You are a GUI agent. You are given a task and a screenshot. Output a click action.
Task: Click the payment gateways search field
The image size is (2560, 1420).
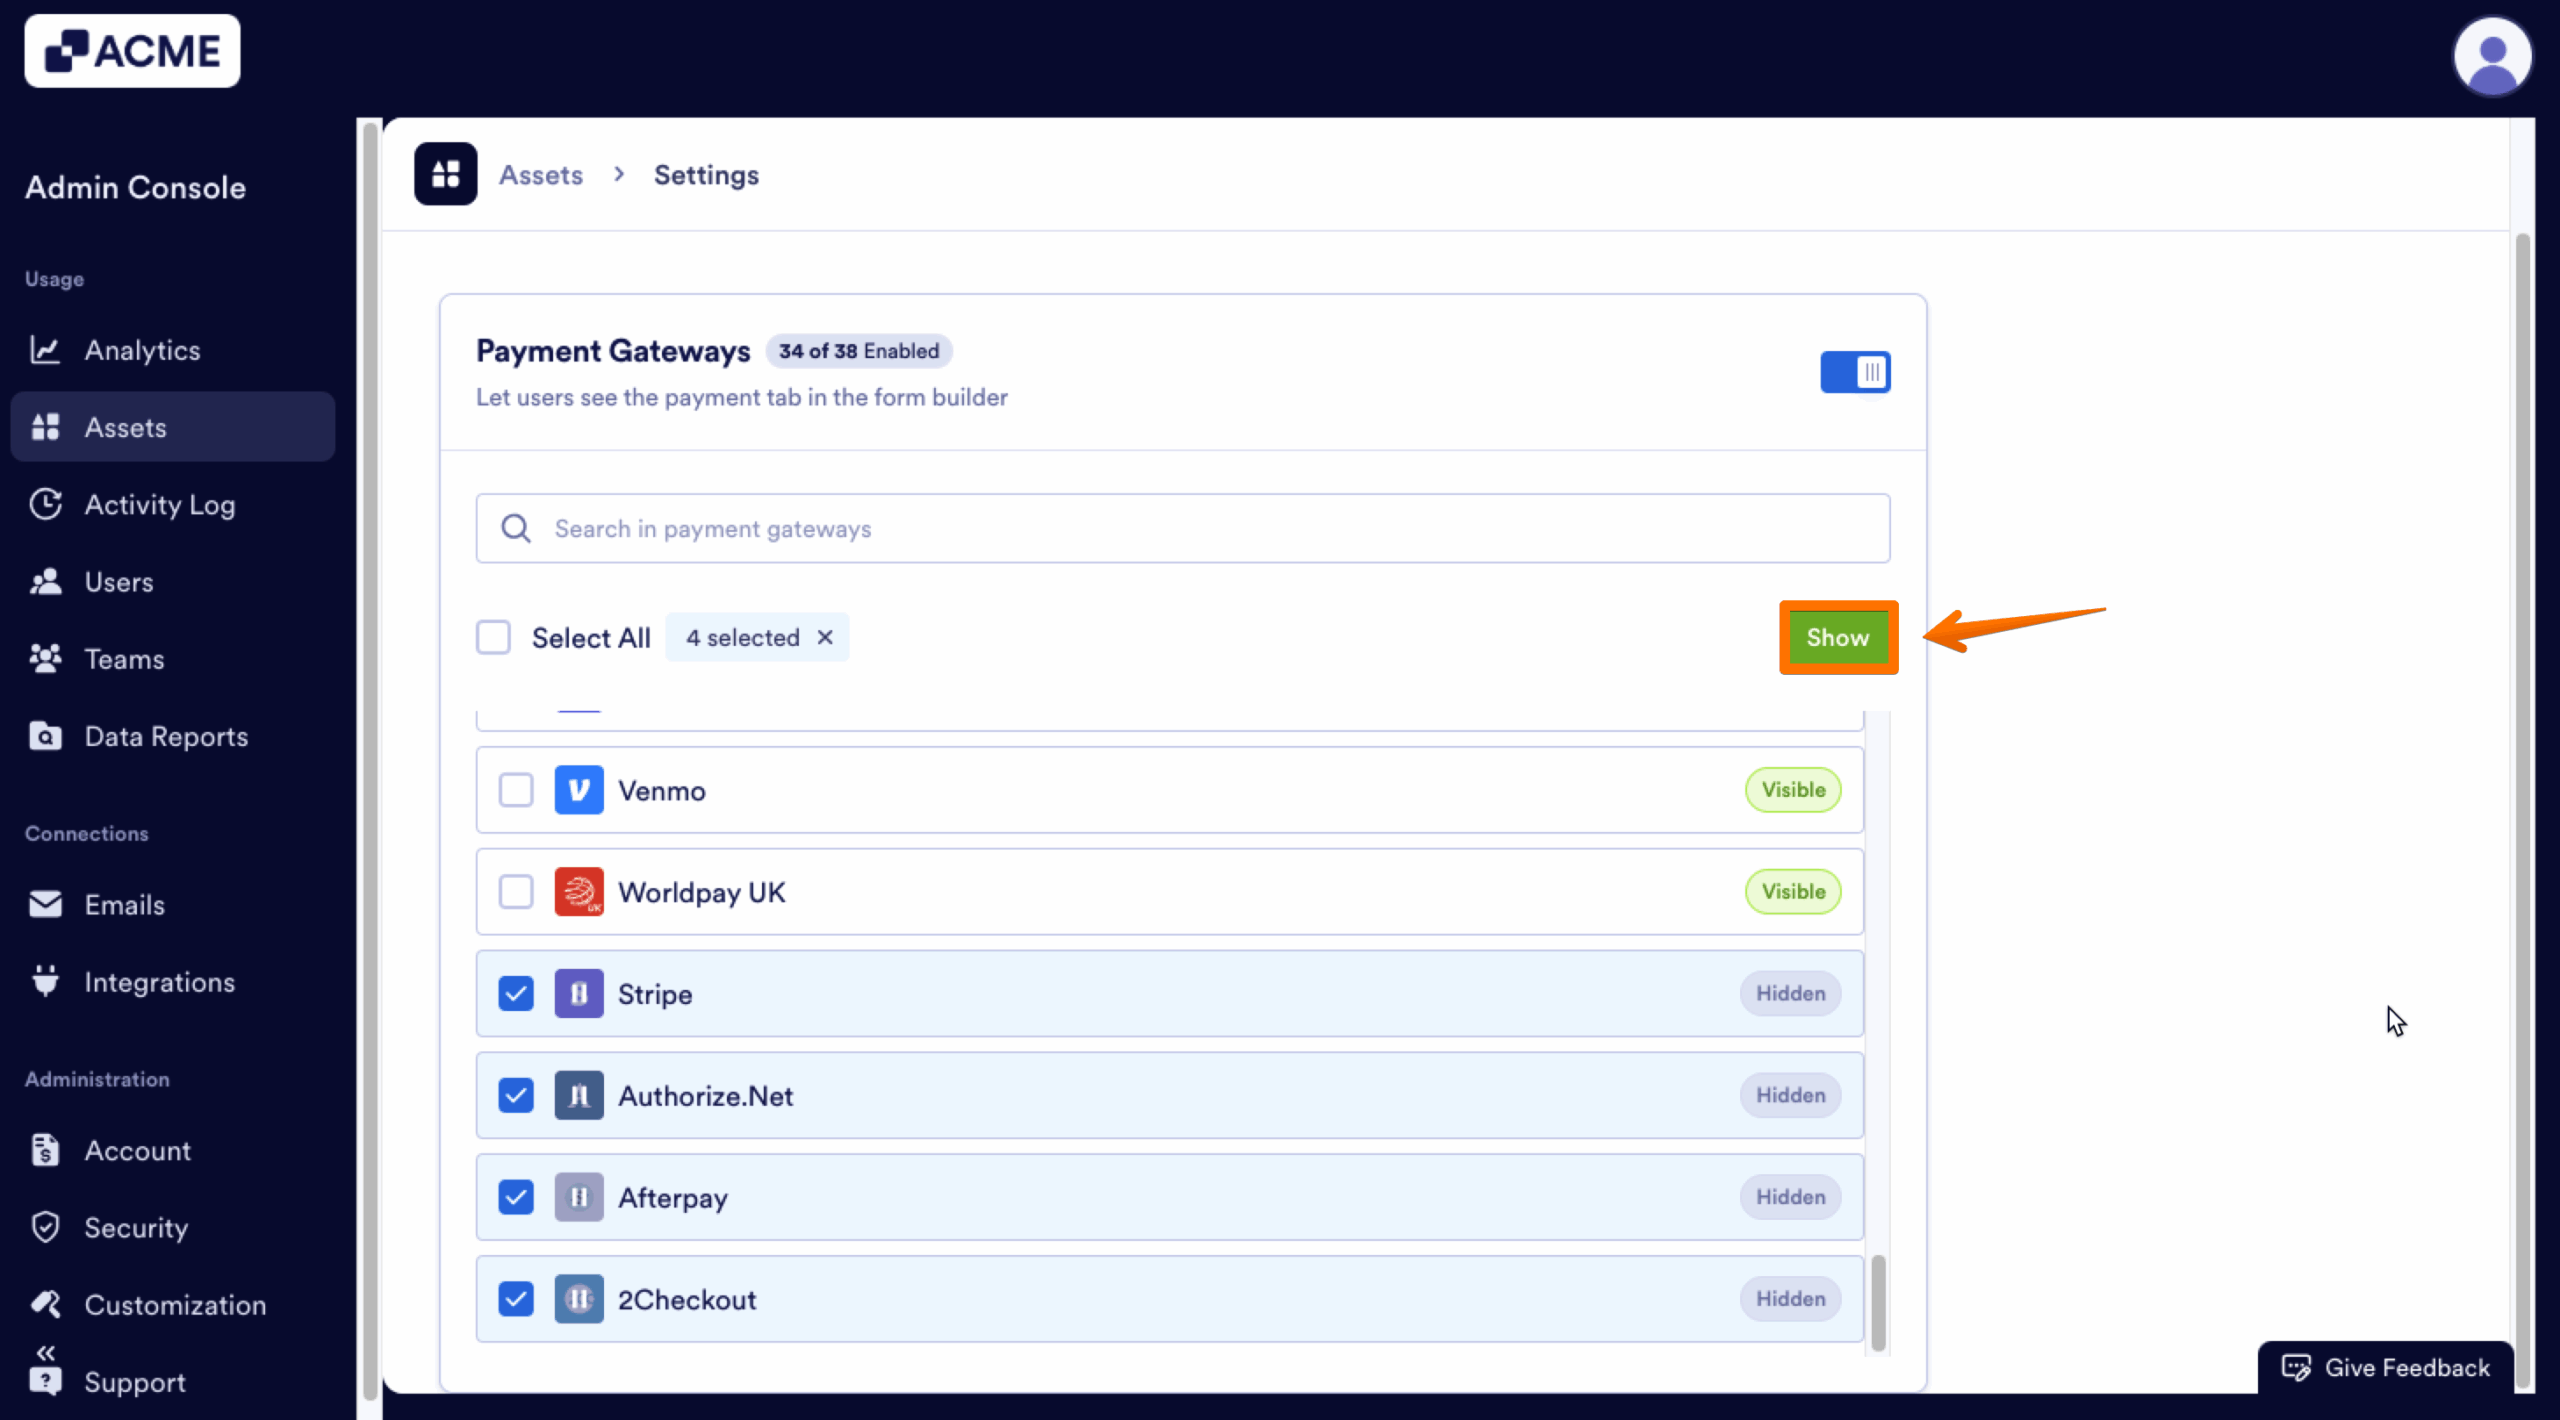(x=1180, y=528)
